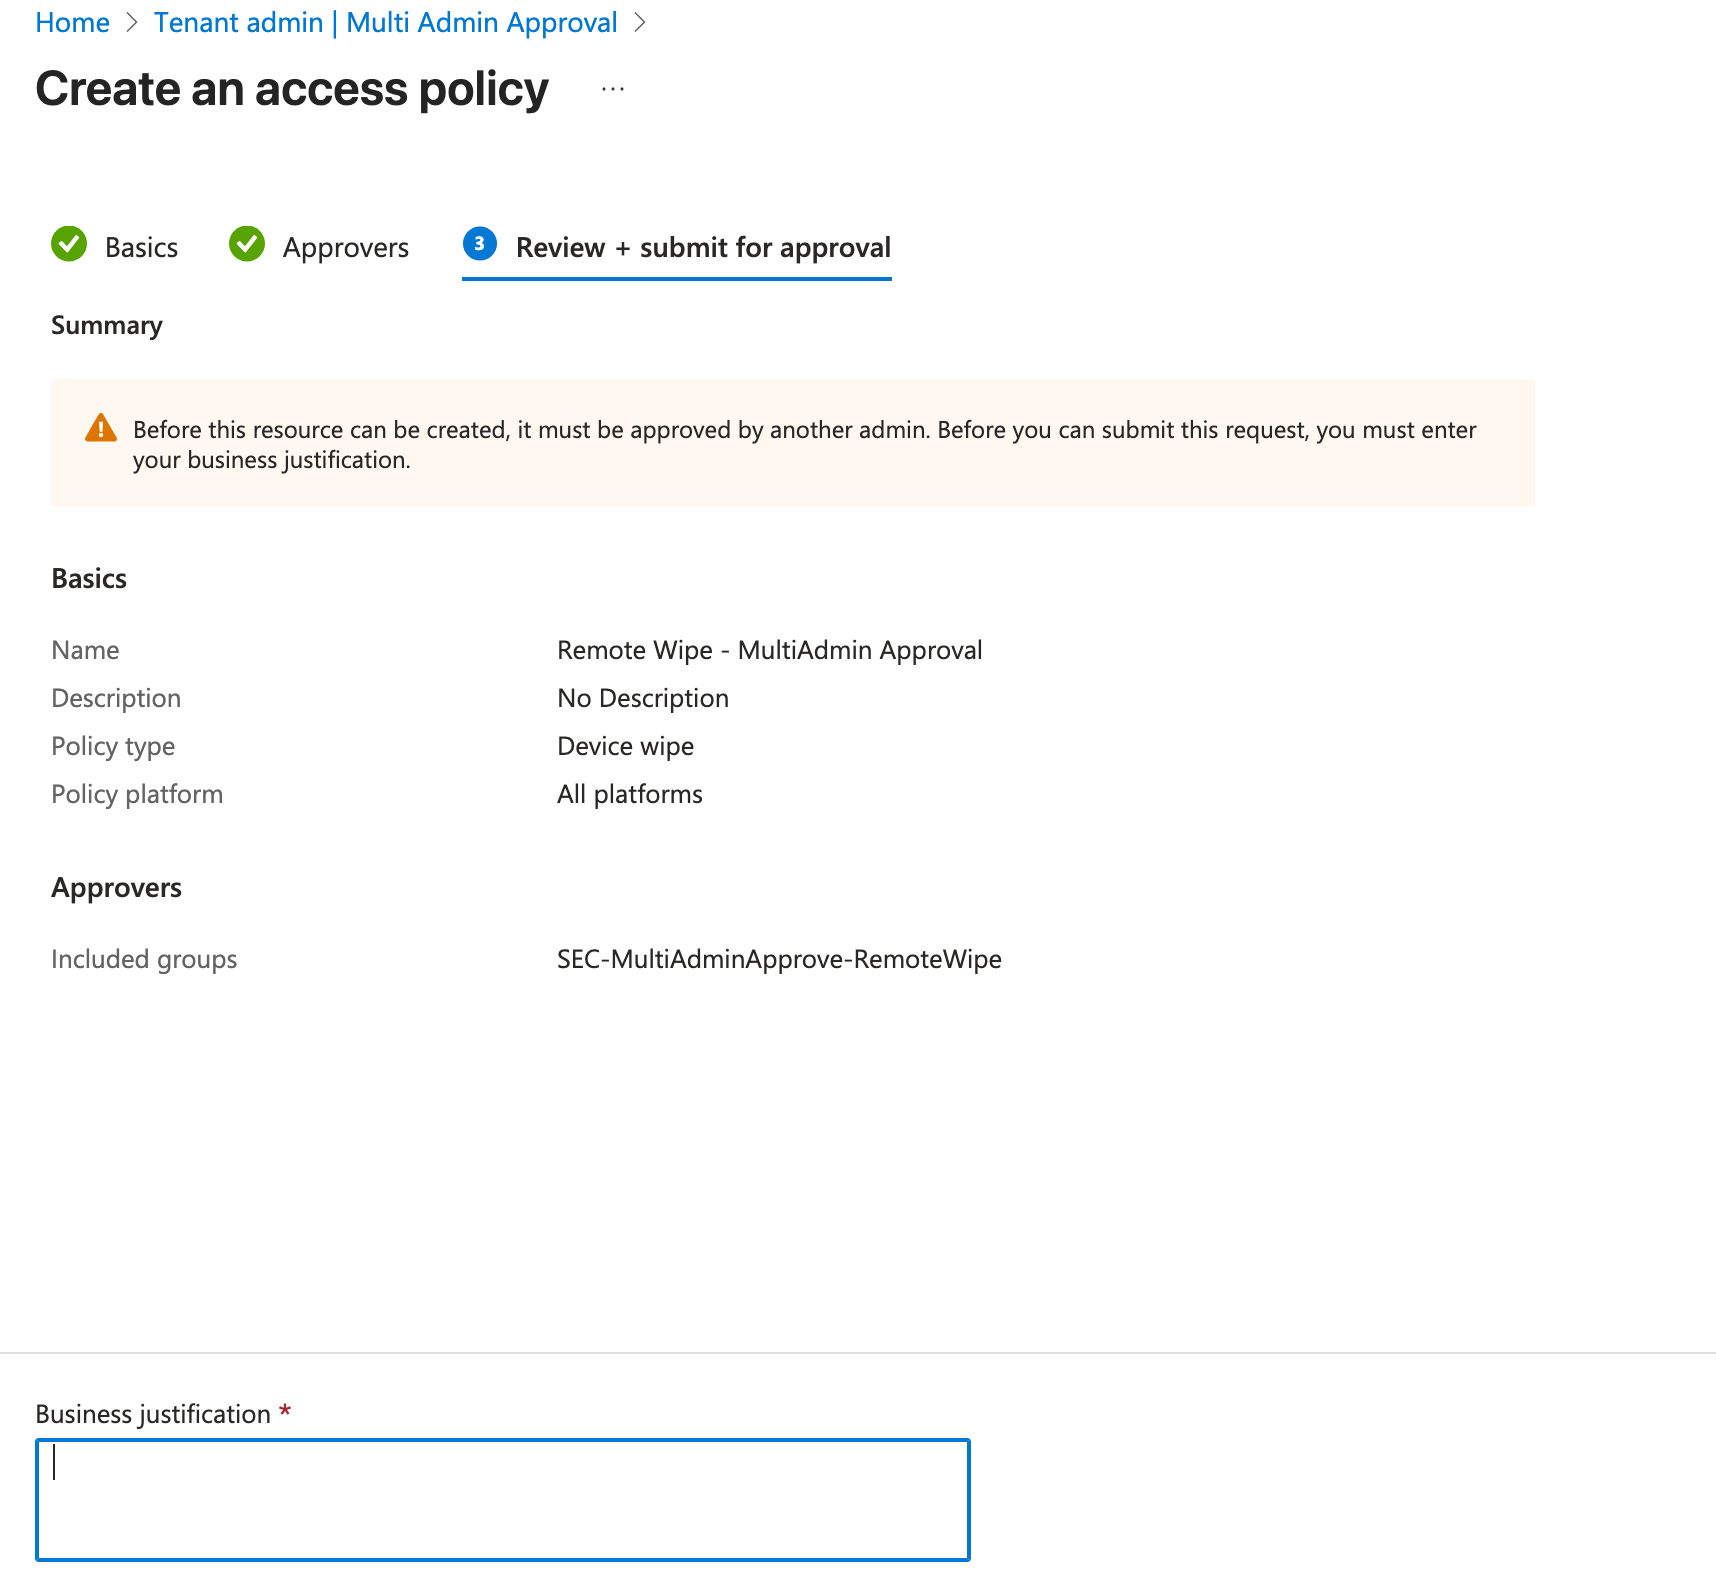Click the chevron after Home breadcrumb
This screenshot has height=1594, width=1716.
pos(132,23)
